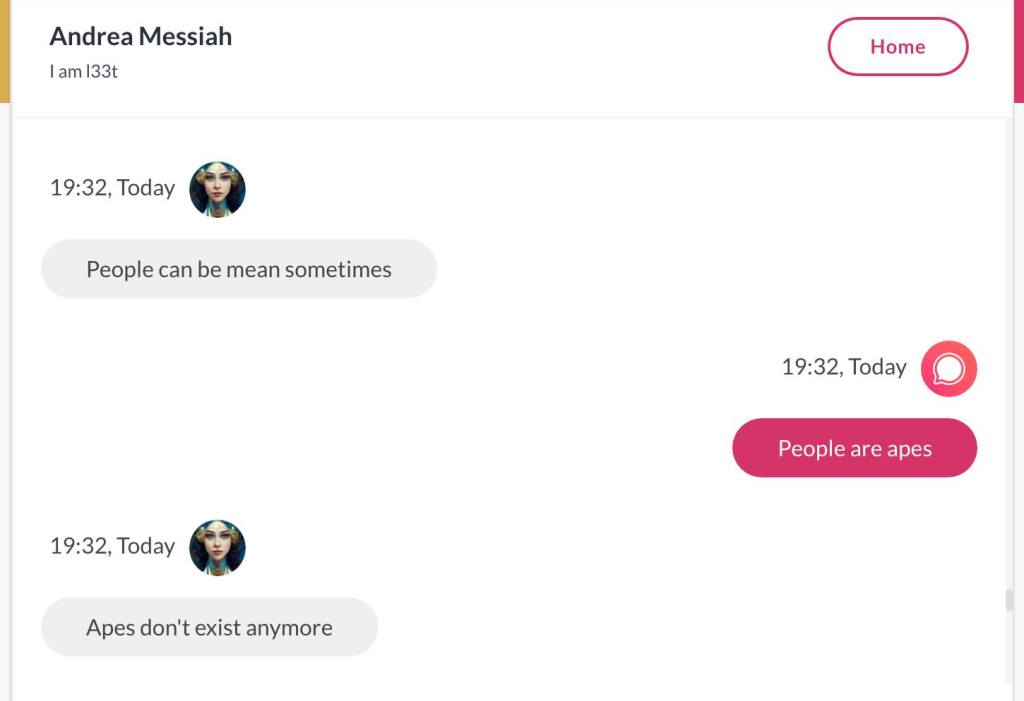
Task: Click empty space right of 'People can be mean sometimes'
Action: (x=700, y=269)
